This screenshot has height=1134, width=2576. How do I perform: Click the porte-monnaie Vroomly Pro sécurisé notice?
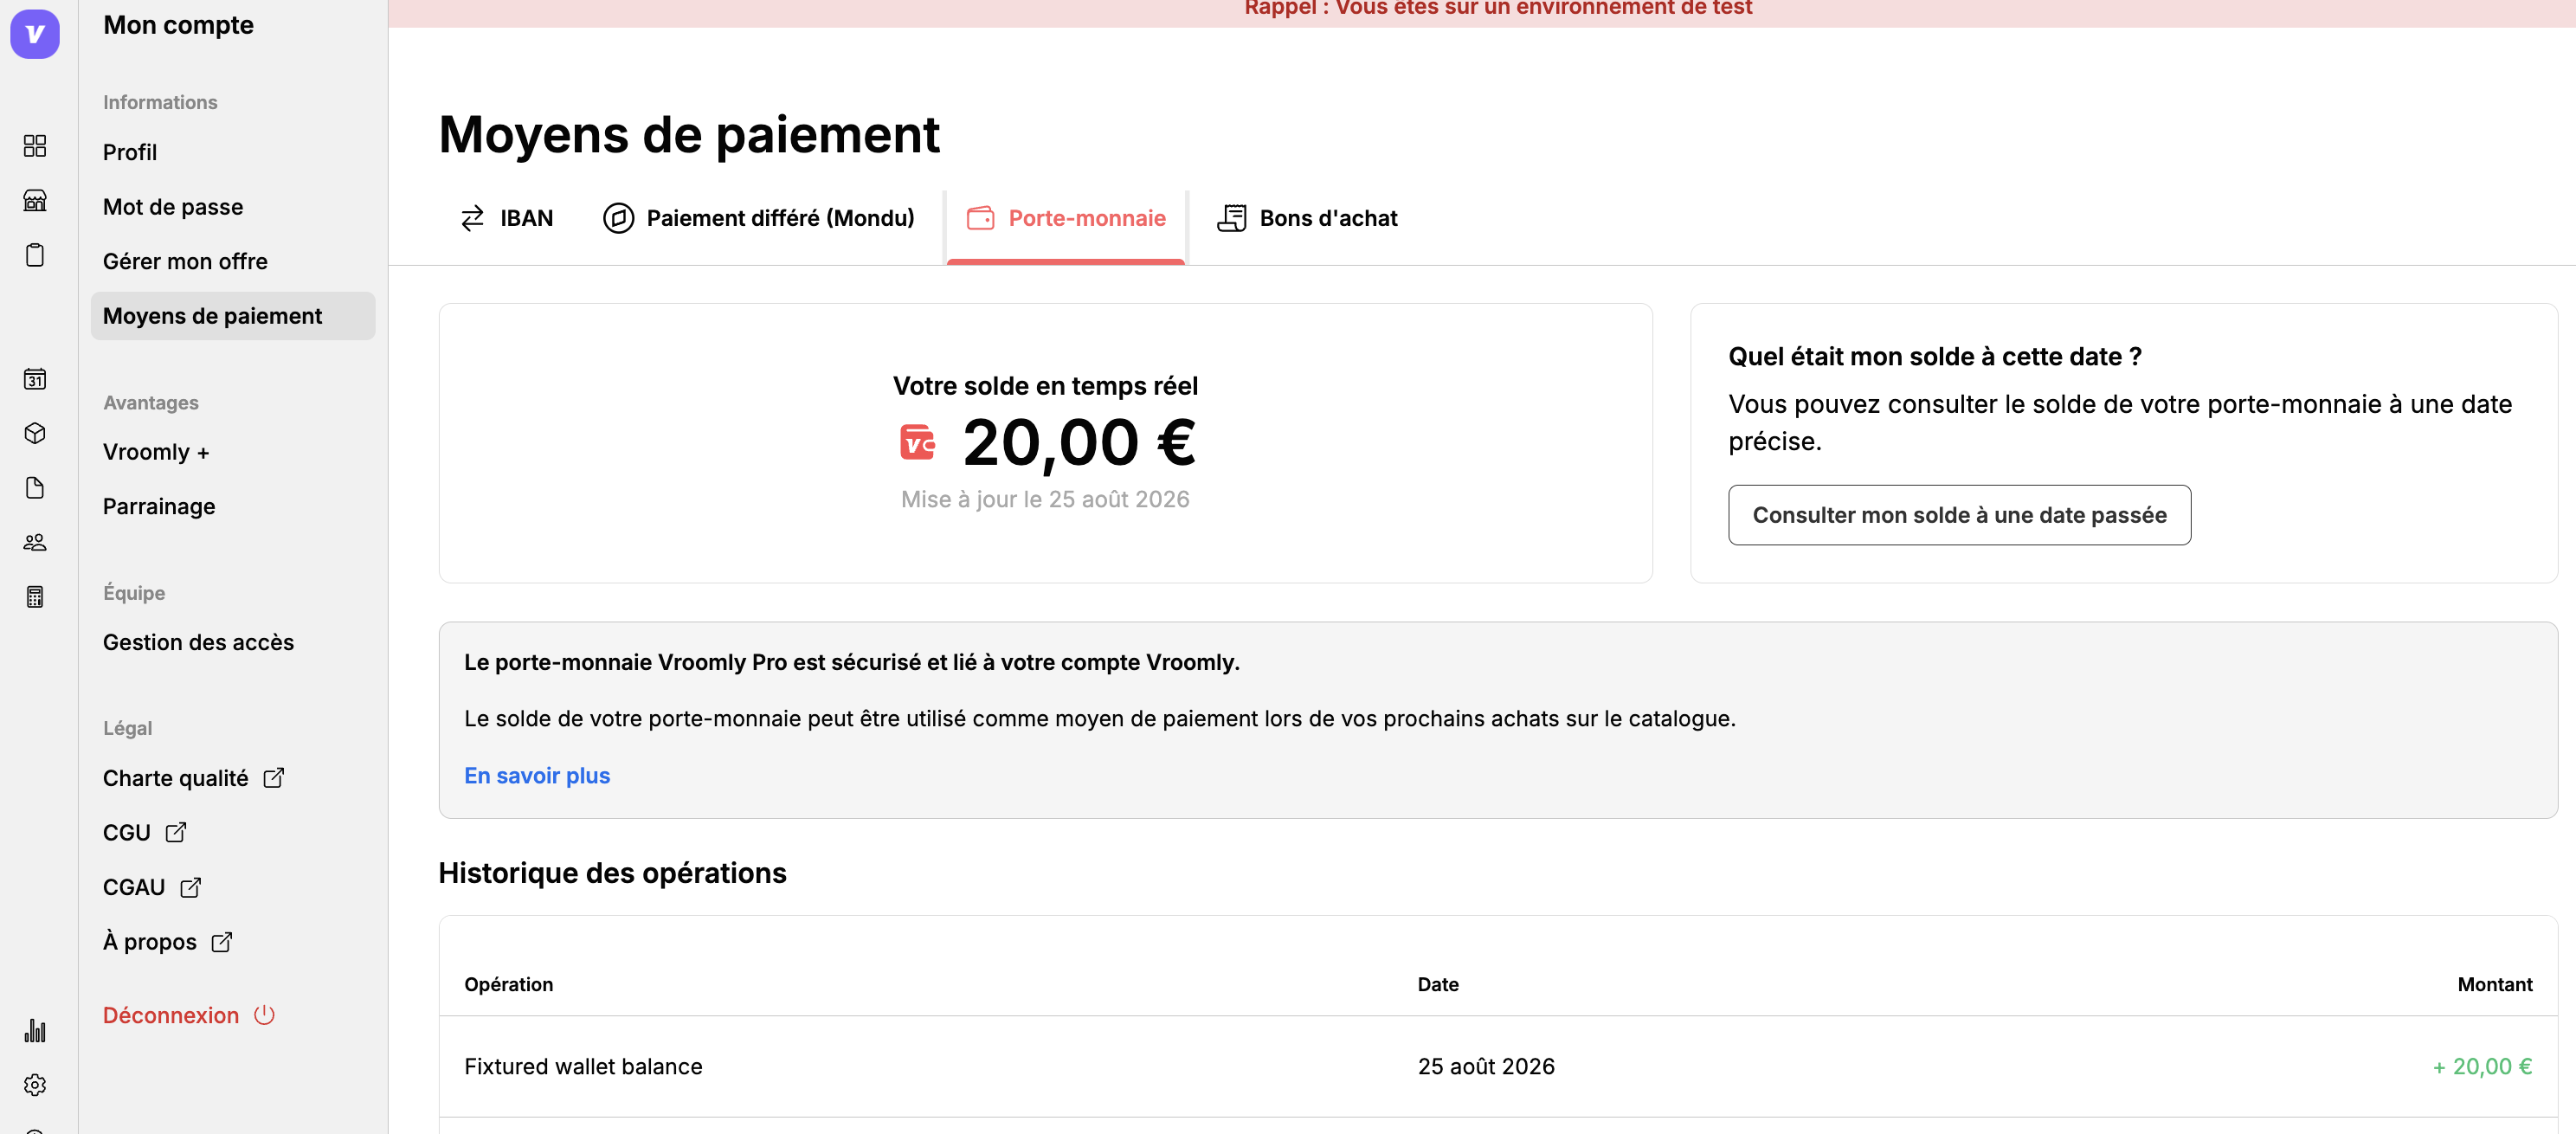click(852, 662)
